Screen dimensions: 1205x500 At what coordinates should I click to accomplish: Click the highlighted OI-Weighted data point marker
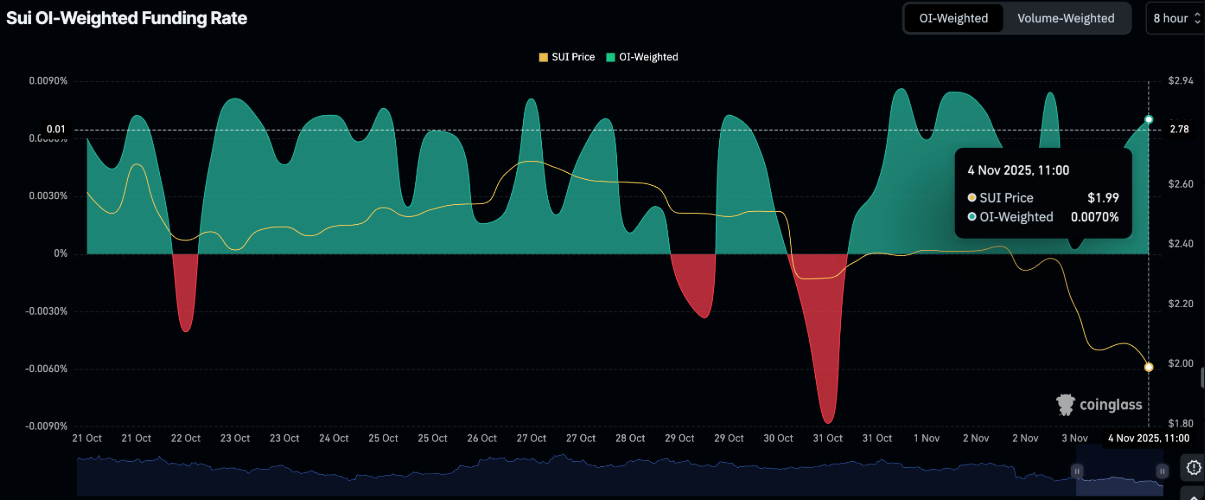tap(1148, 120)
